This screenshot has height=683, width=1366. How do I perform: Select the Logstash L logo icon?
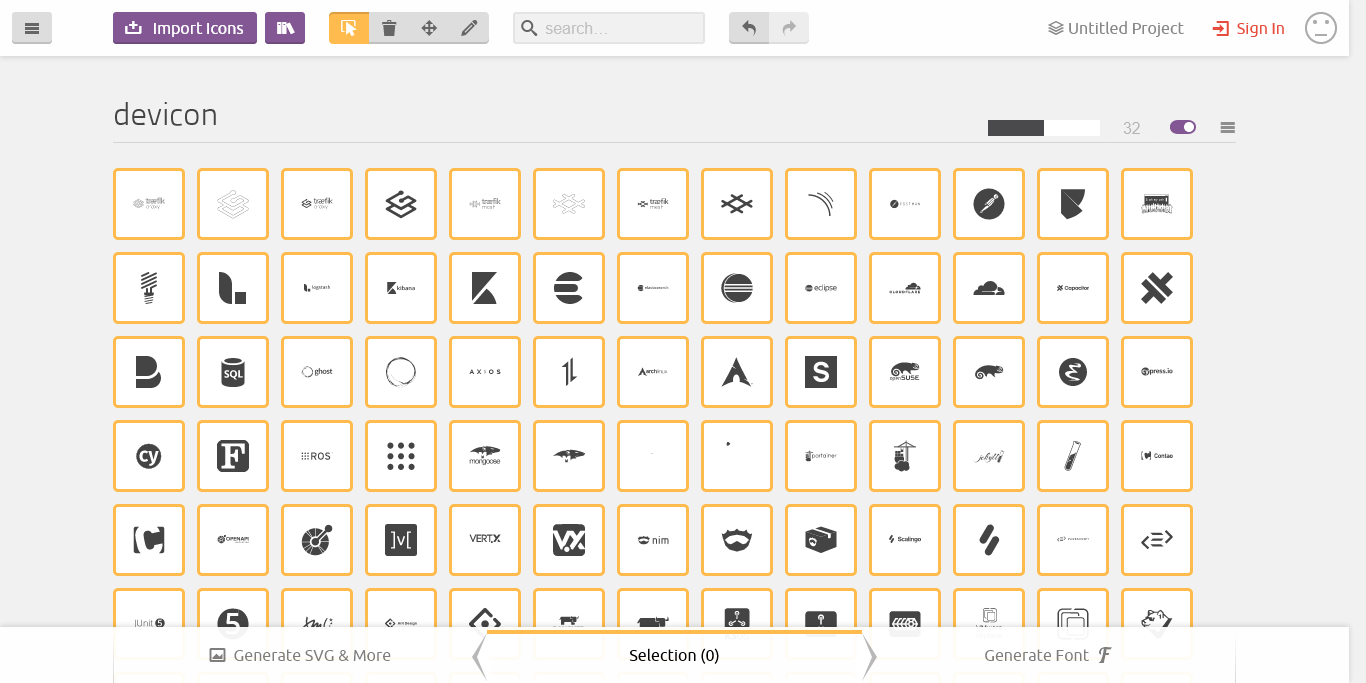click(x=233, y=288)
